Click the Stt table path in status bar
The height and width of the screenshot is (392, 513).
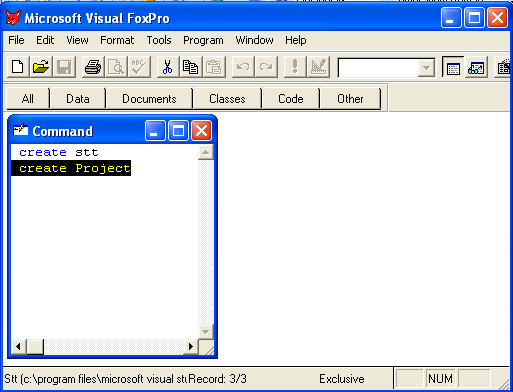95,379
